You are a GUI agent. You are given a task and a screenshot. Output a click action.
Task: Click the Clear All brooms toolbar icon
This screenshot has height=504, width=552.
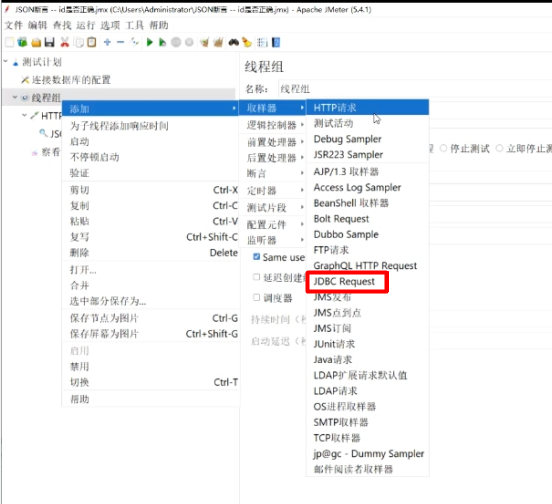[218, 43]
